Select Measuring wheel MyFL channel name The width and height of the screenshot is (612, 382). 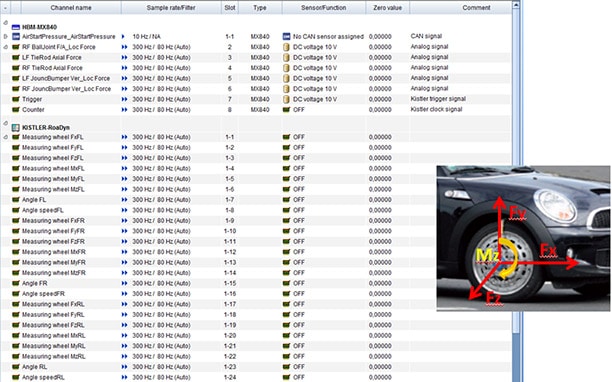53,179
